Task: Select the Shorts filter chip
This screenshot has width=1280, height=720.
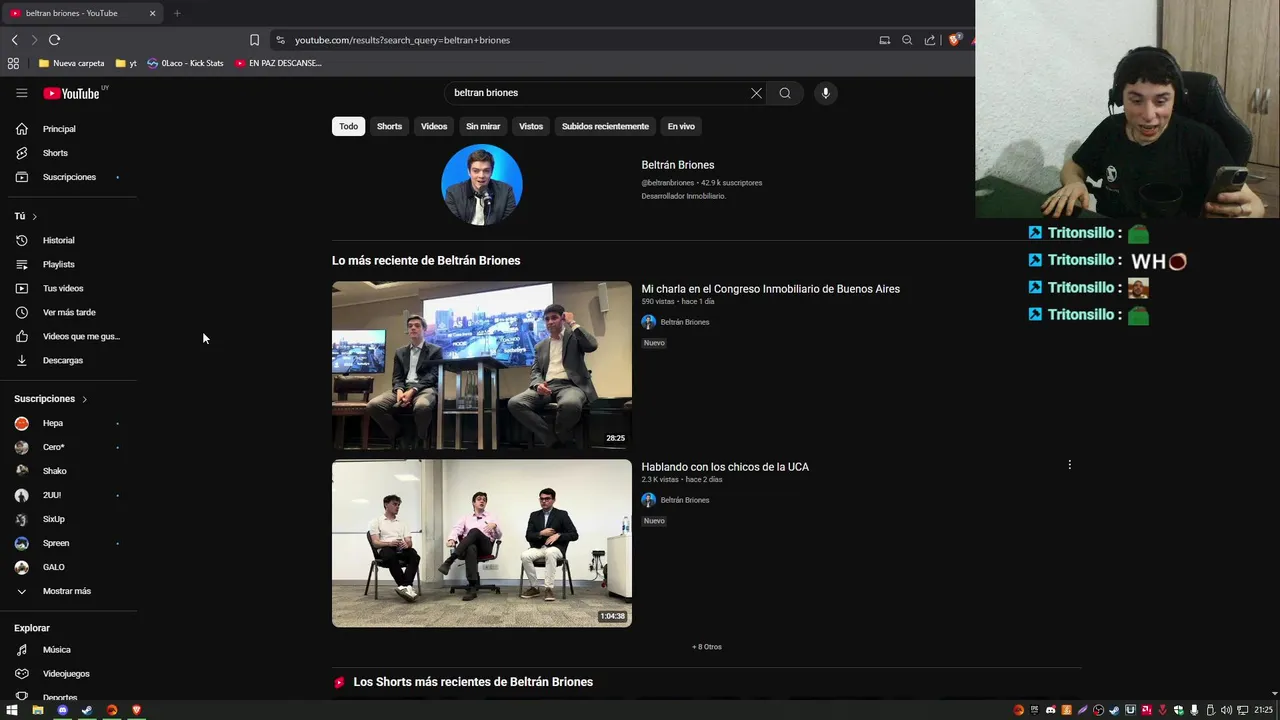Action: [x=389, y=126]
